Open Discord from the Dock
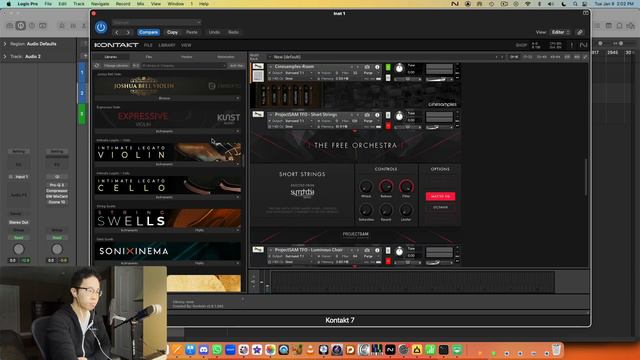The height and width of the screenshot is (360, 640). (x=203, y=350)
